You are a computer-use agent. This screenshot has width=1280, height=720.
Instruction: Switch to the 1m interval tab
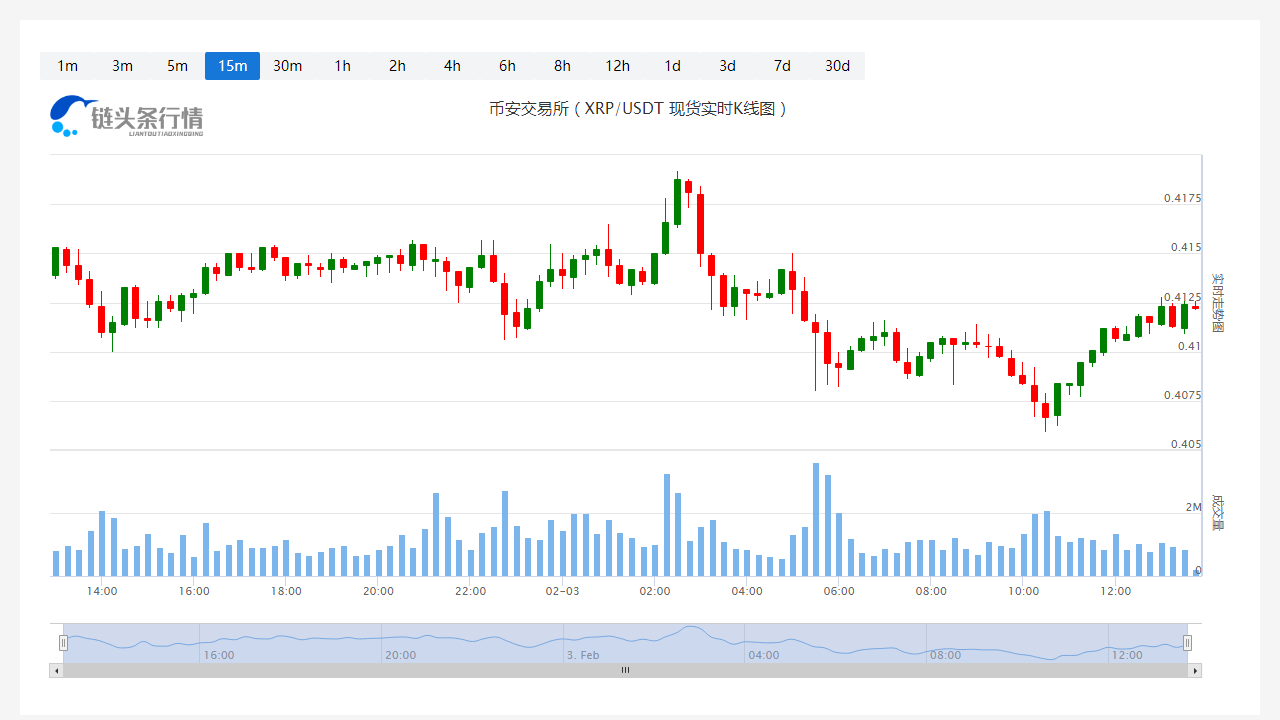(67, 66)
